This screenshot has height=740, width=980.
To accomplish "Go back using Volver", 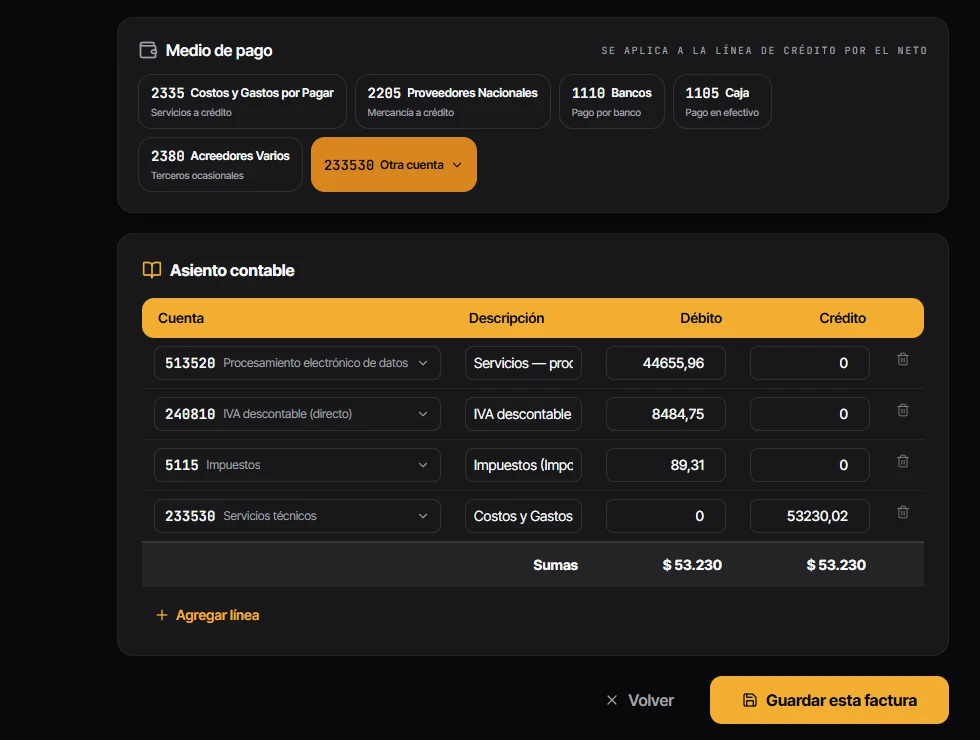I will tap(640, 700).
